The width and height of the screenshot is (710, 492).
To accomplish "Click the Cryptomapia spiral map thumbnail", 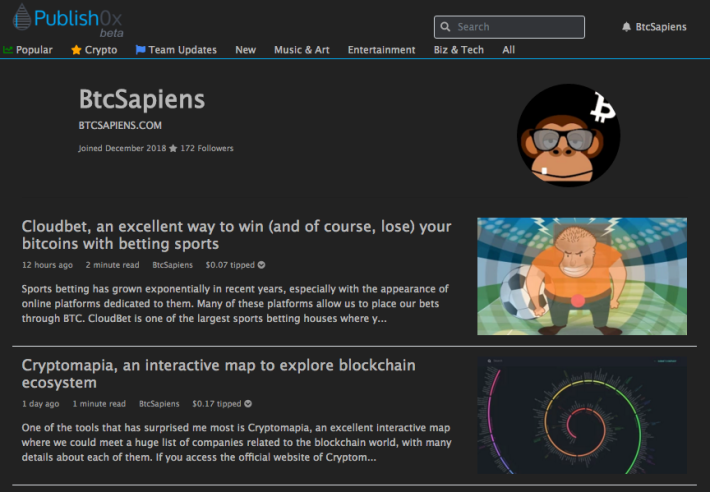I will coord(582,415).
